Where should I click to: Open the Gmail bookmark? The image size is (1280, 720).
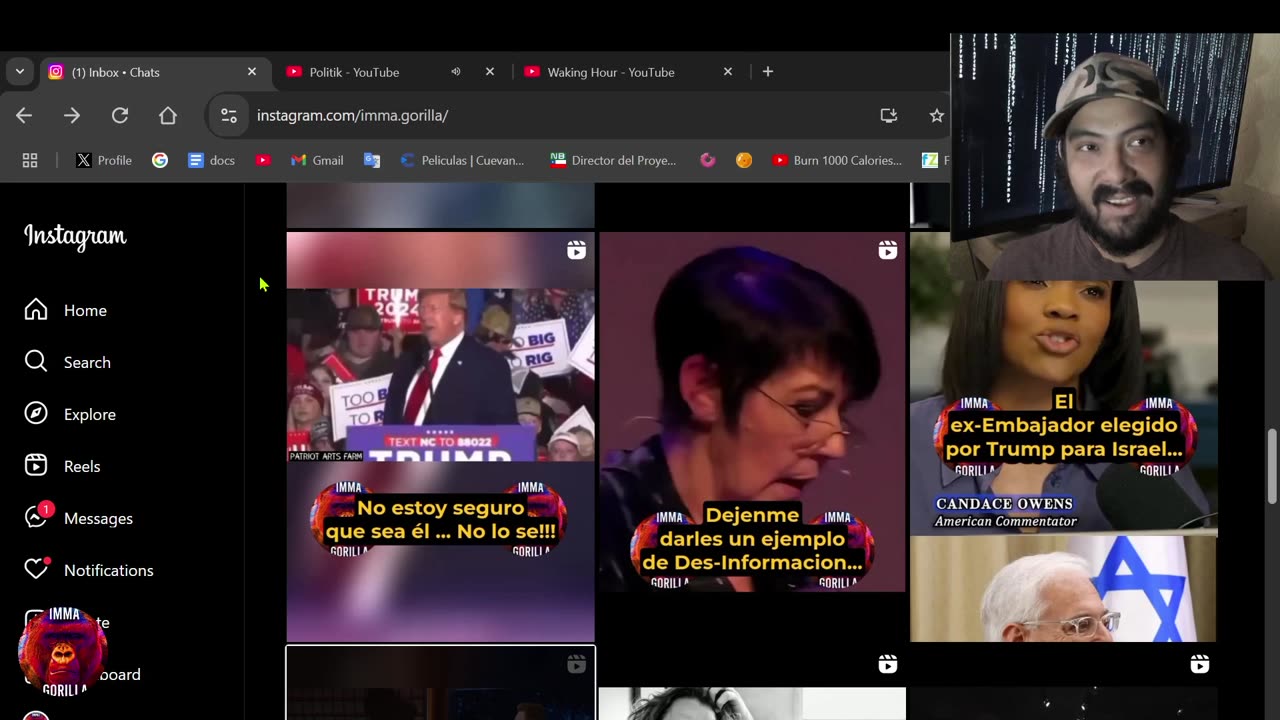317,160
